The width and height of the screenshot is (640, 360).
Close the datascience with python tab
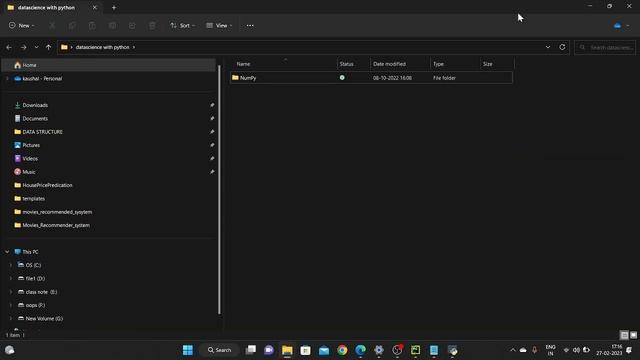95,7
